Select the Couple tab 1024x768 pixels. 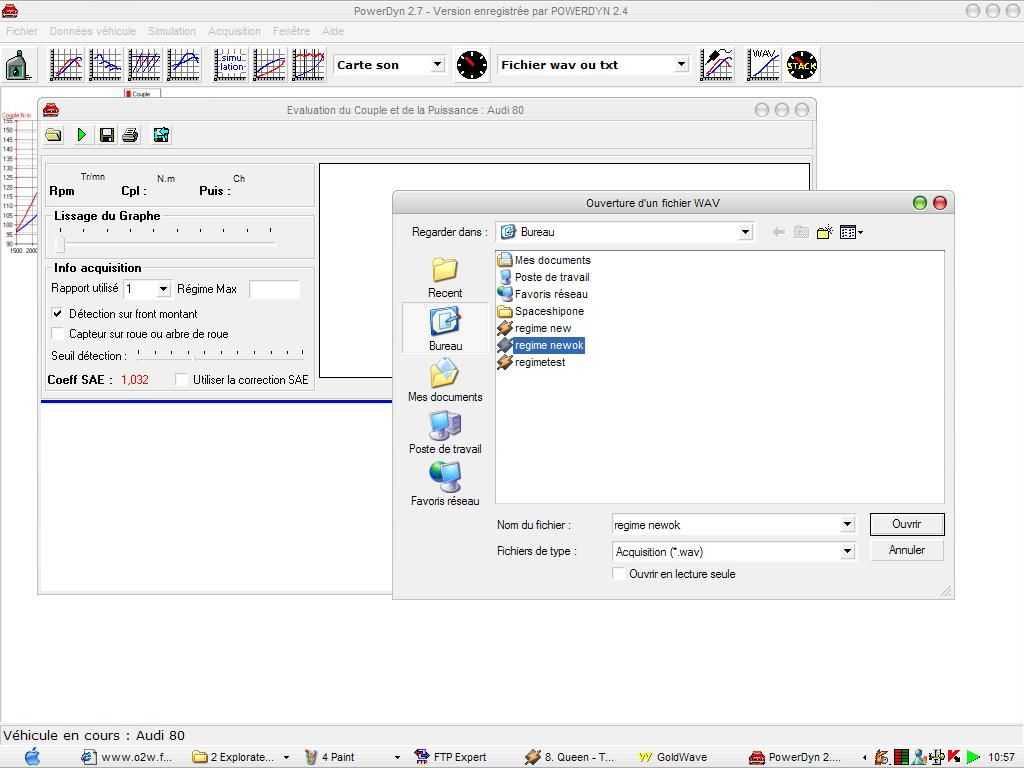tap(141, 93)
